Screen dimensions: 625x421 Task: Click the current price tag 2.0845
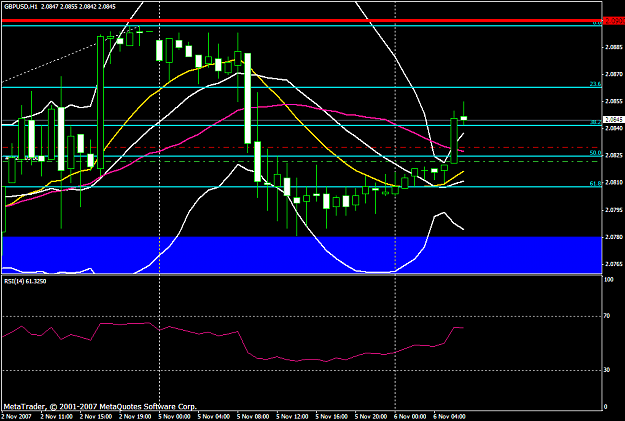click(x=614, y=119)
